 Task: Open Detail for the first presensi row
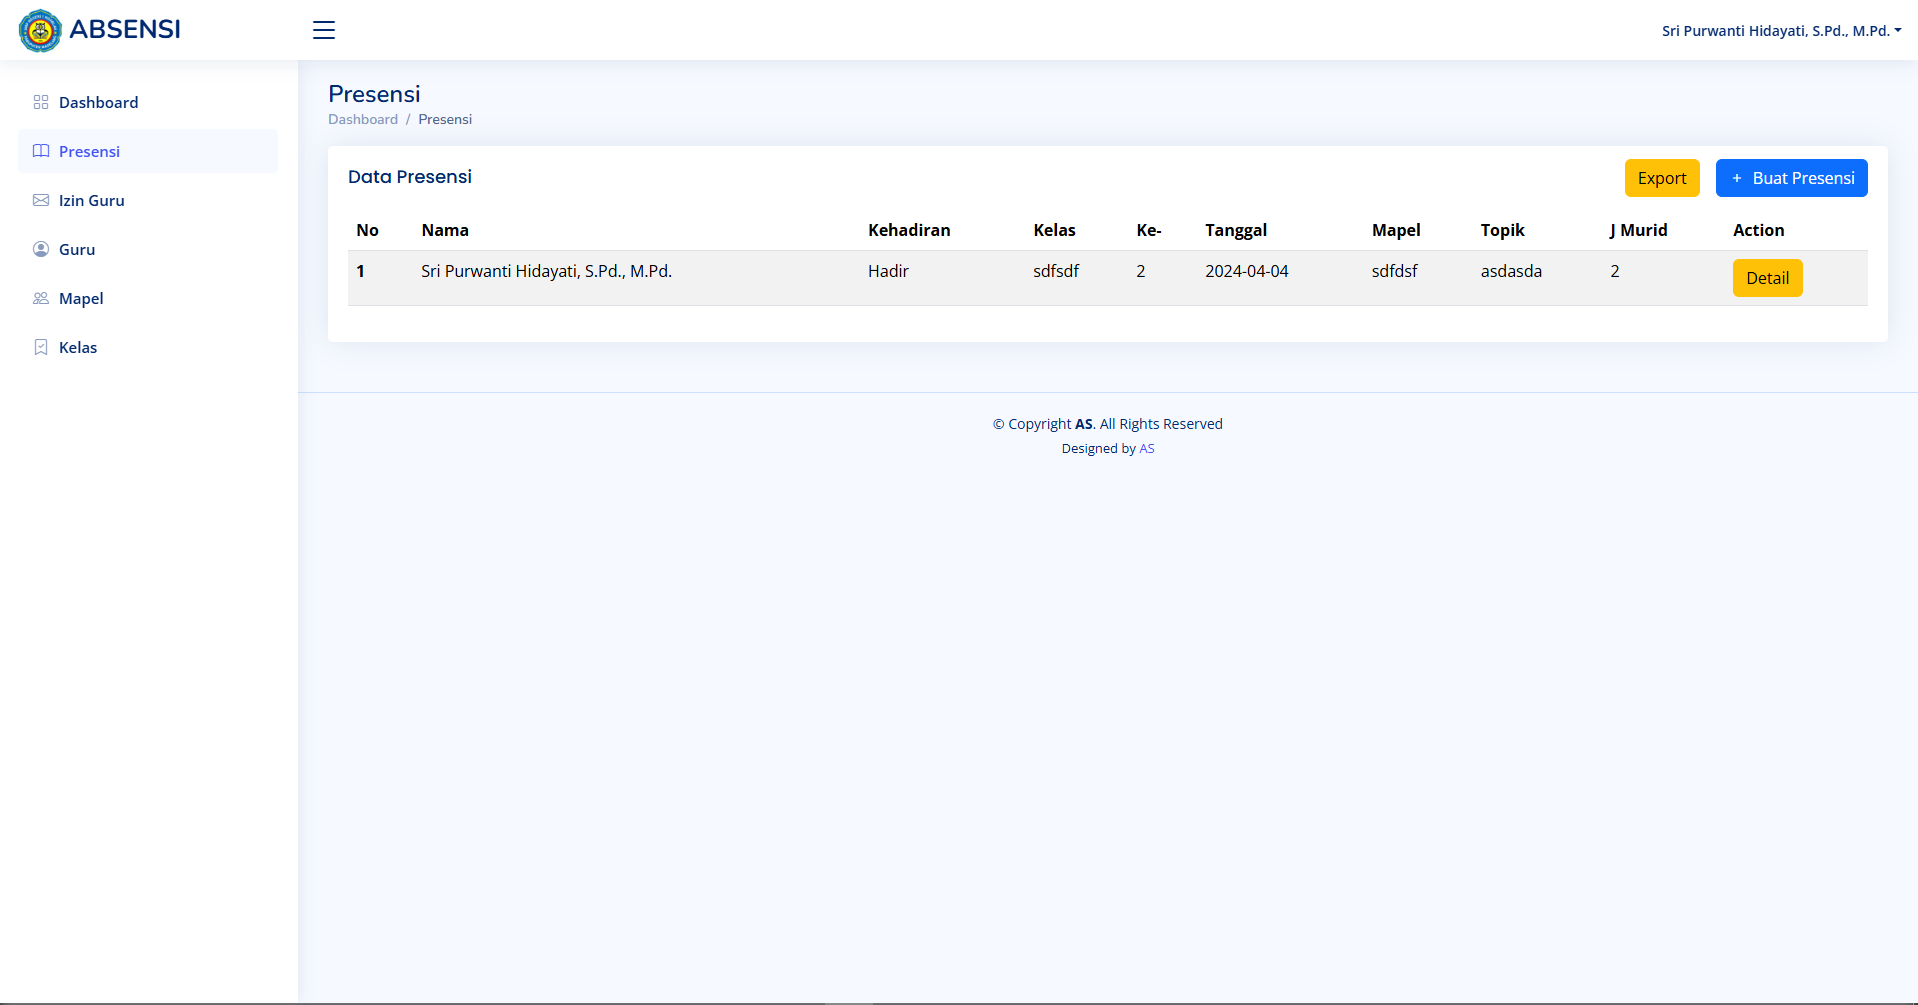coord(1767,278)
